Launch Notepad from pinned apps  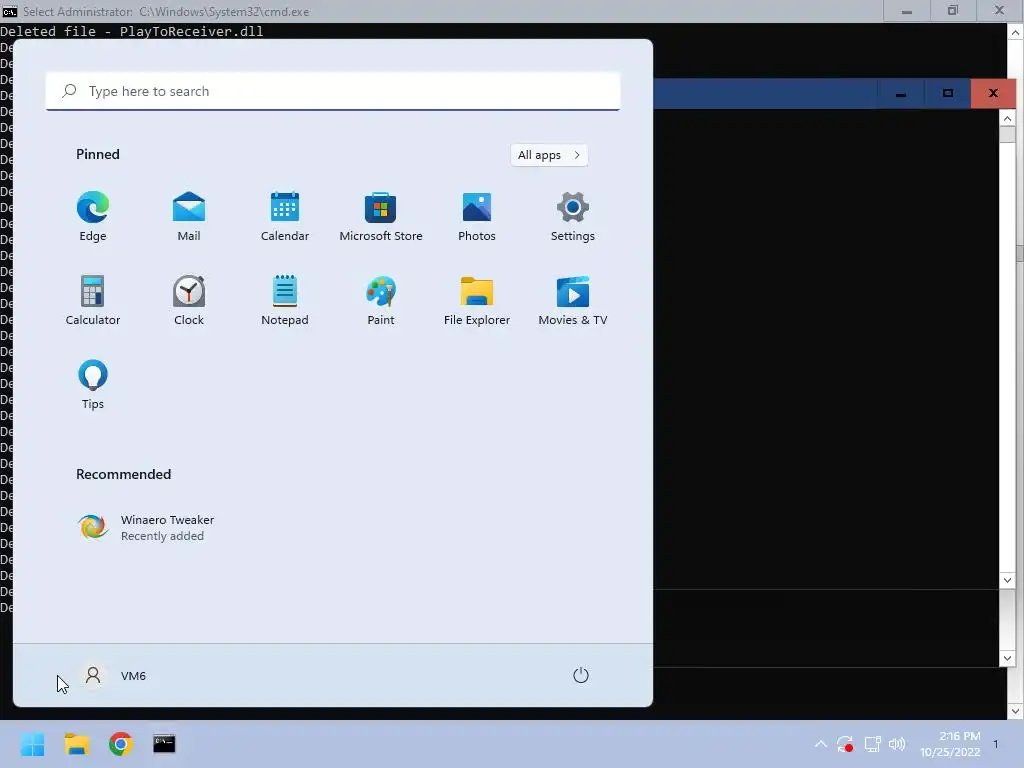tap(285, 300)
